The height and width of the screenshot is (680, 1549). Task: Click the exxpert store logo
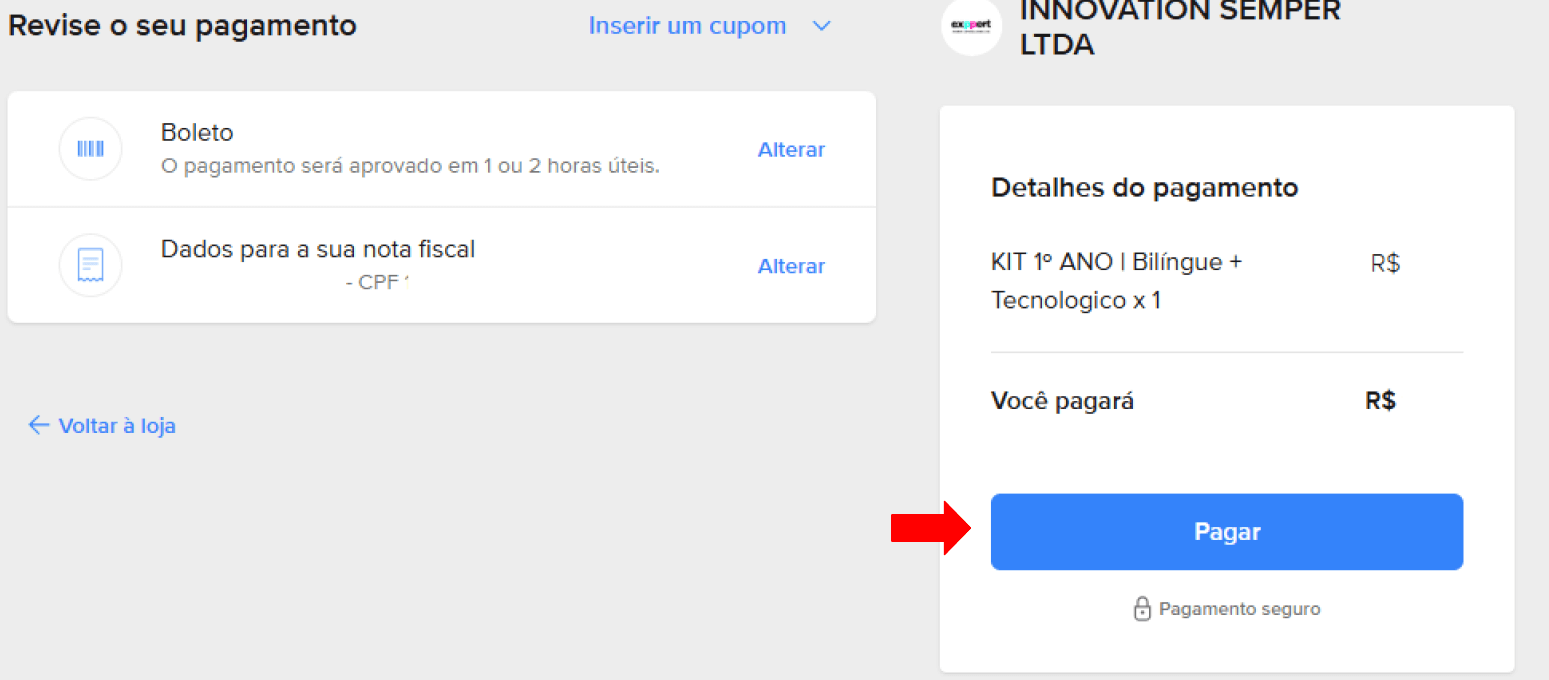971,27
